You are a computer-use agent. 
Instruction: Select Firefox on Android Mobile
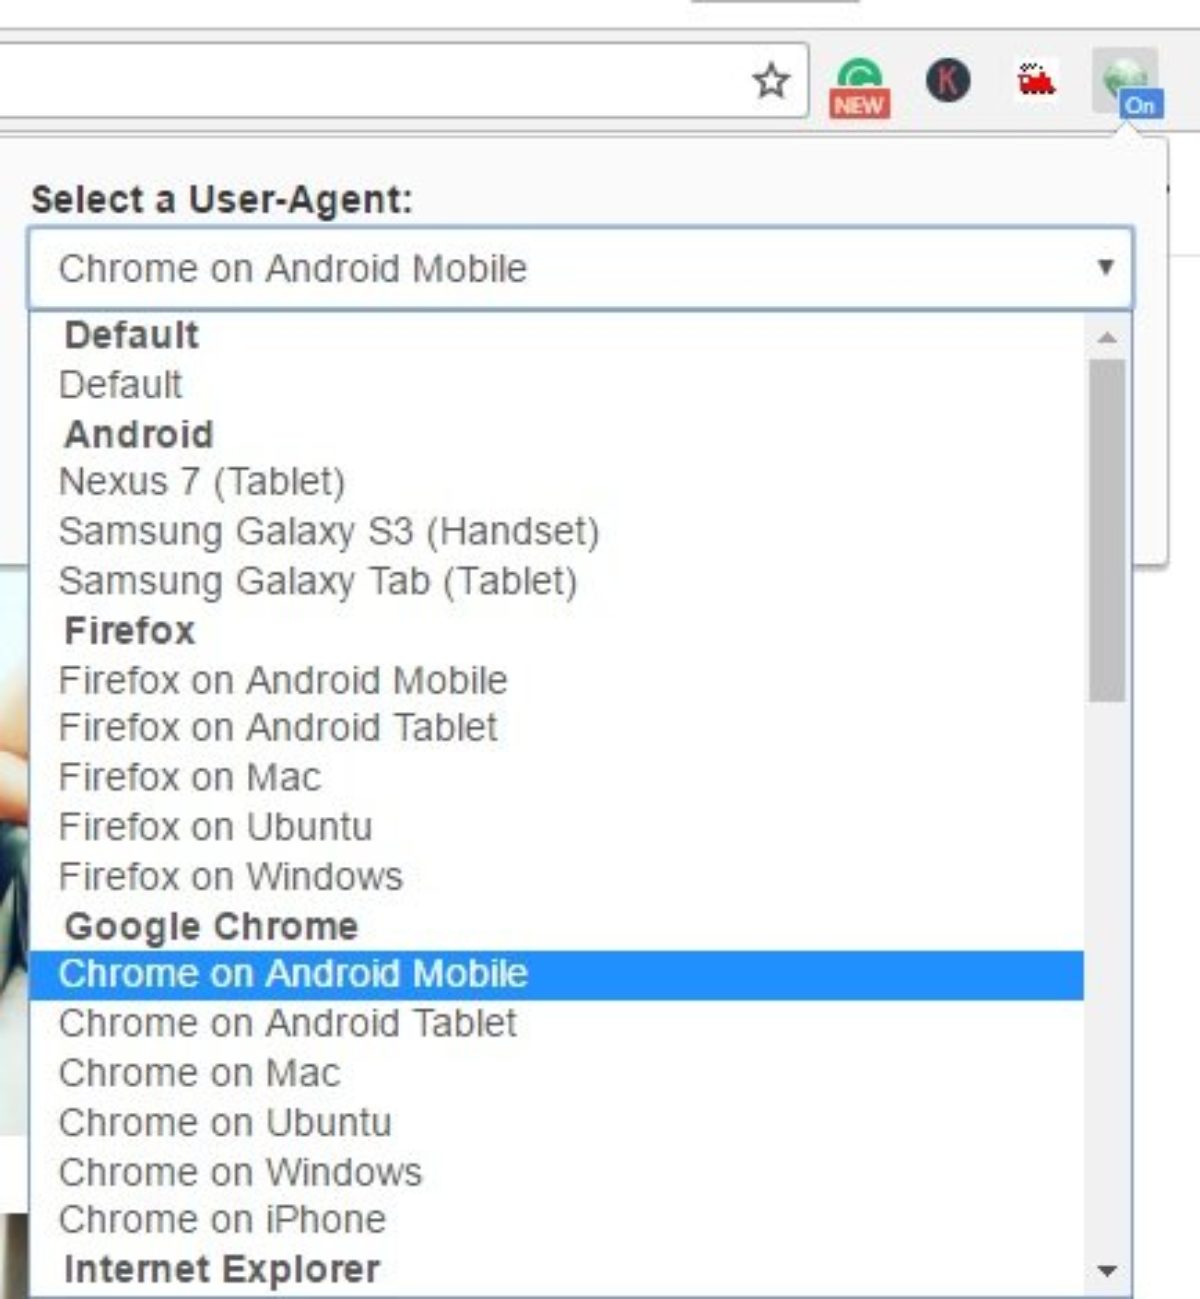[283, 680]
